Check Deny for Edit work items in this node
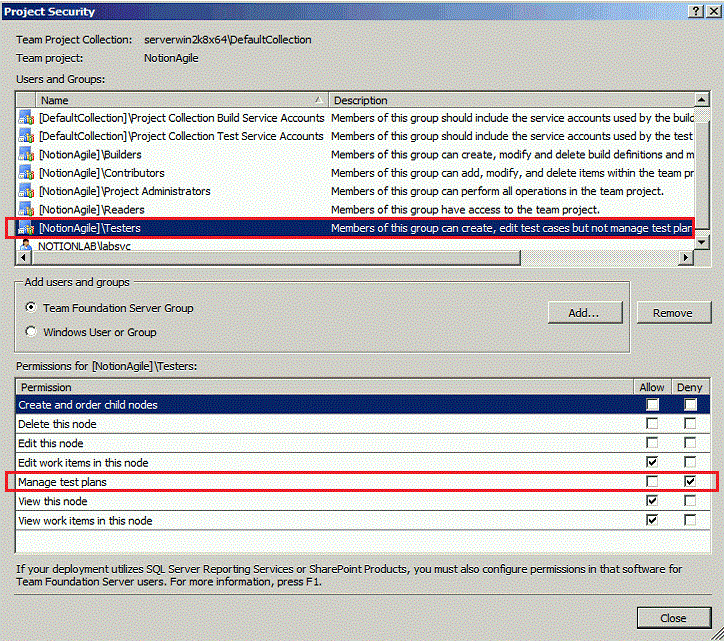This screenshot has height=641, width=724. 690,462
